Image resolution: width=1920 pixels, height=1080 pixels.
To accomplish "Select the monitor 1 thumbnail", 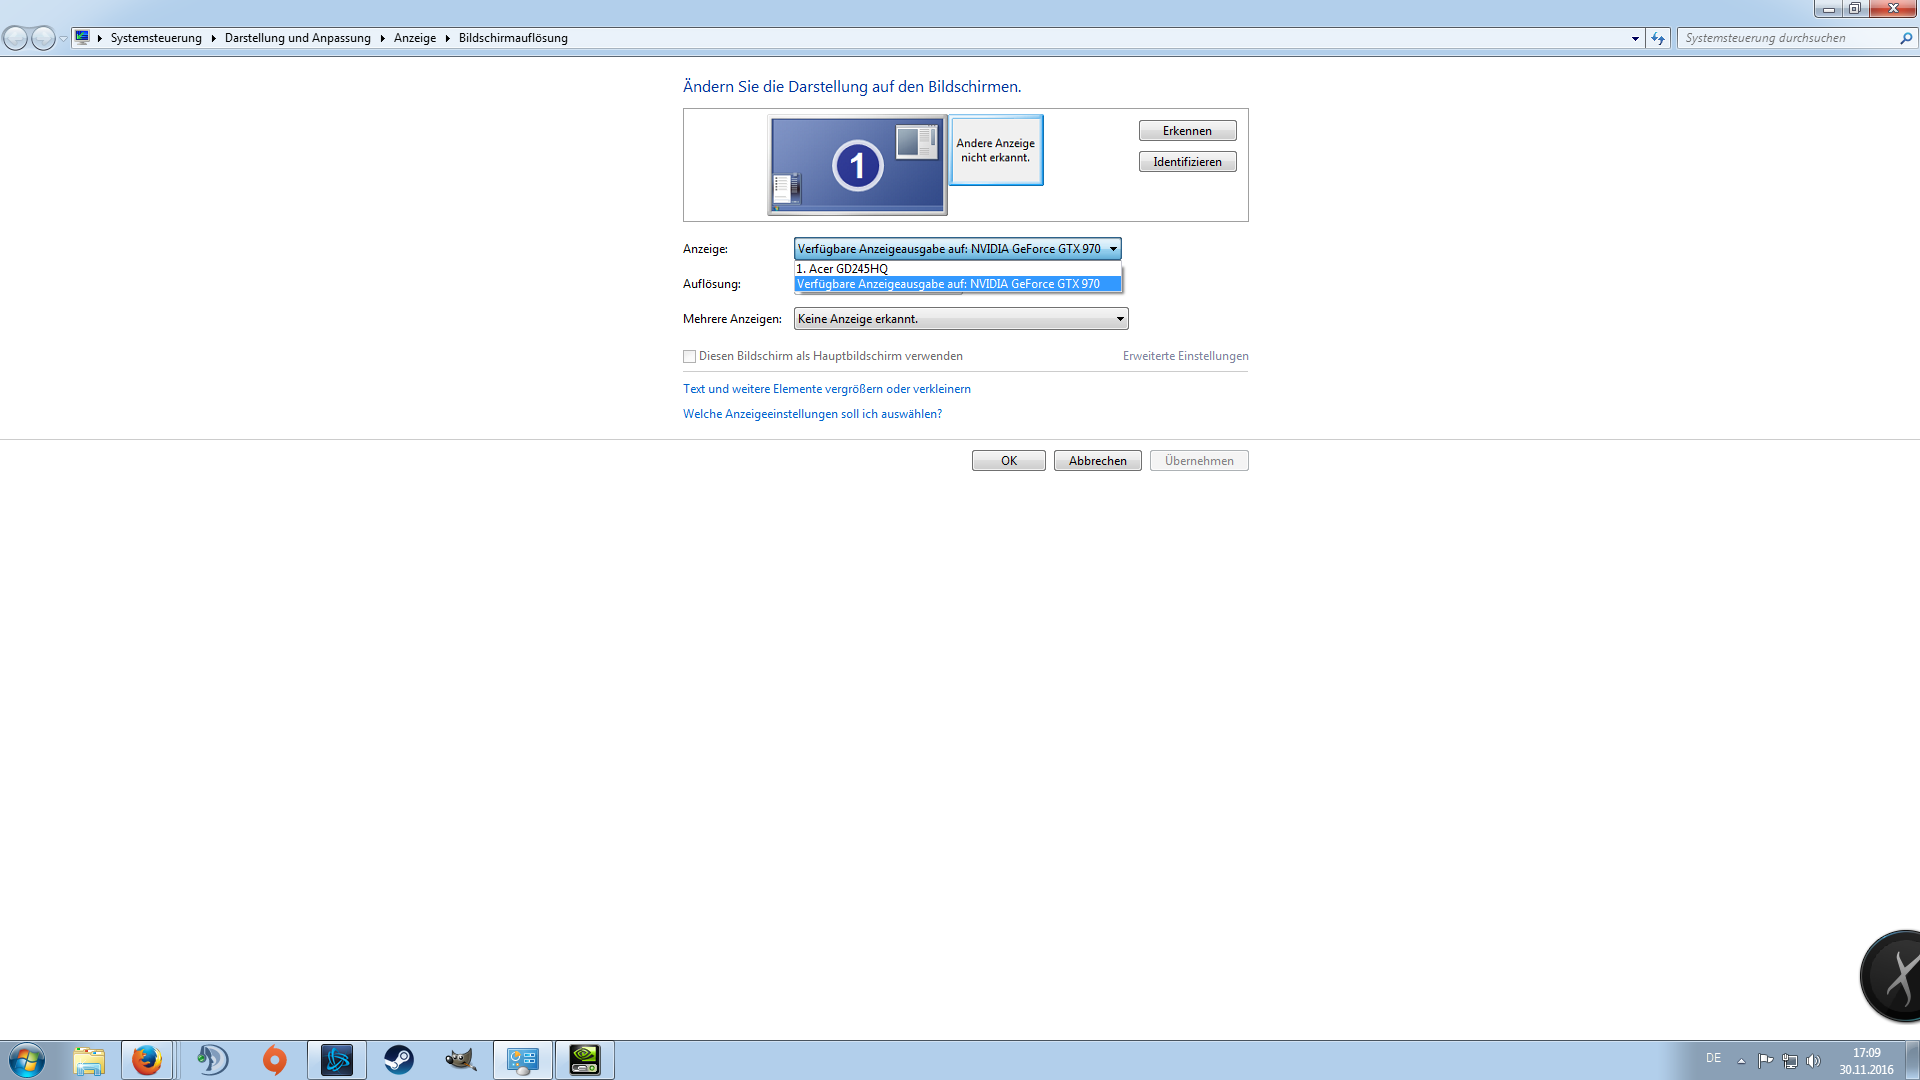I will tap(857, 165).
